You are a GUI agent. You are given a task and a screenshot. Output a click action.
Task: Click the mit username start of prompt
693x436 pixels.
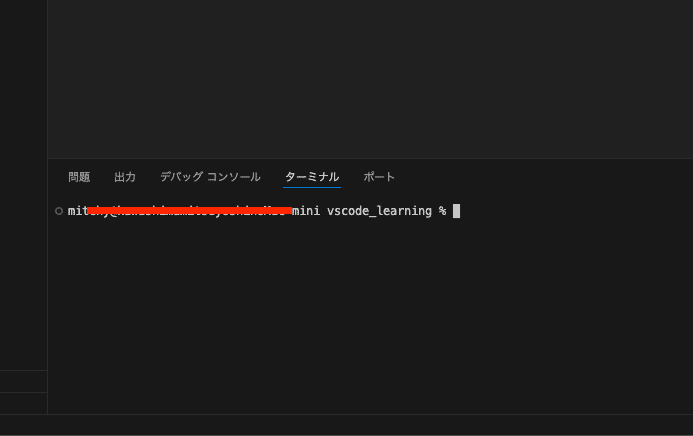[x=78, y=211]
